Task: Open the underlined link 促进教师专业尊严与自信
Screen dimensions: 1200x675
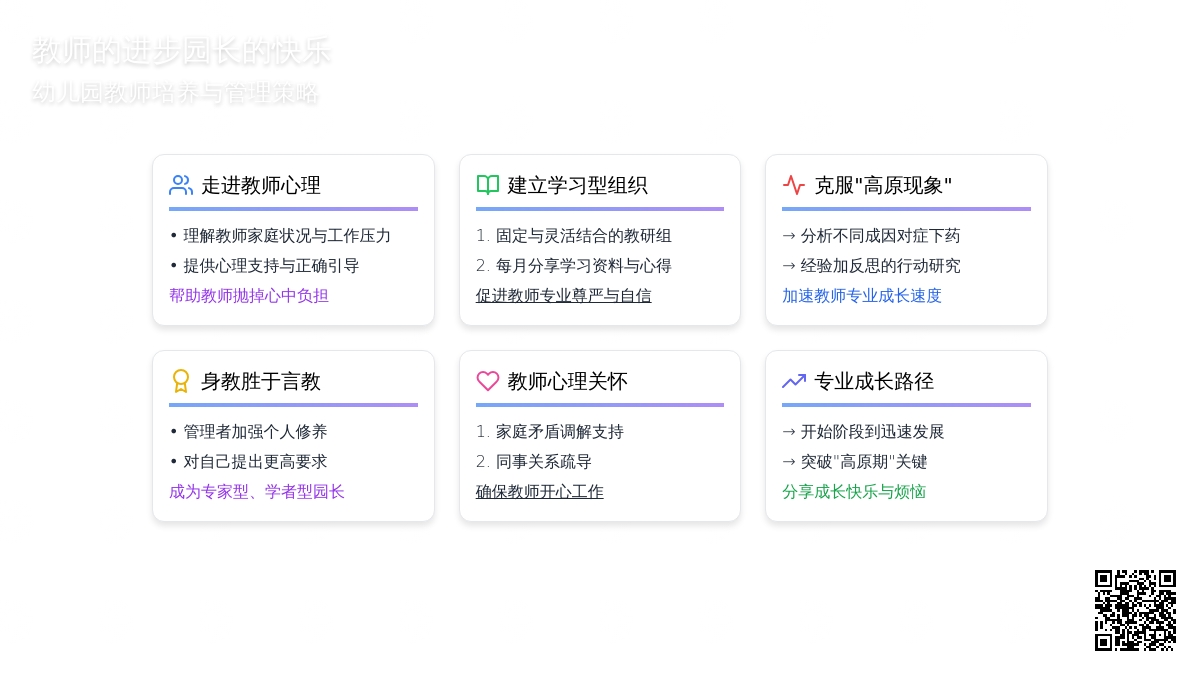Action: [564, 296]
